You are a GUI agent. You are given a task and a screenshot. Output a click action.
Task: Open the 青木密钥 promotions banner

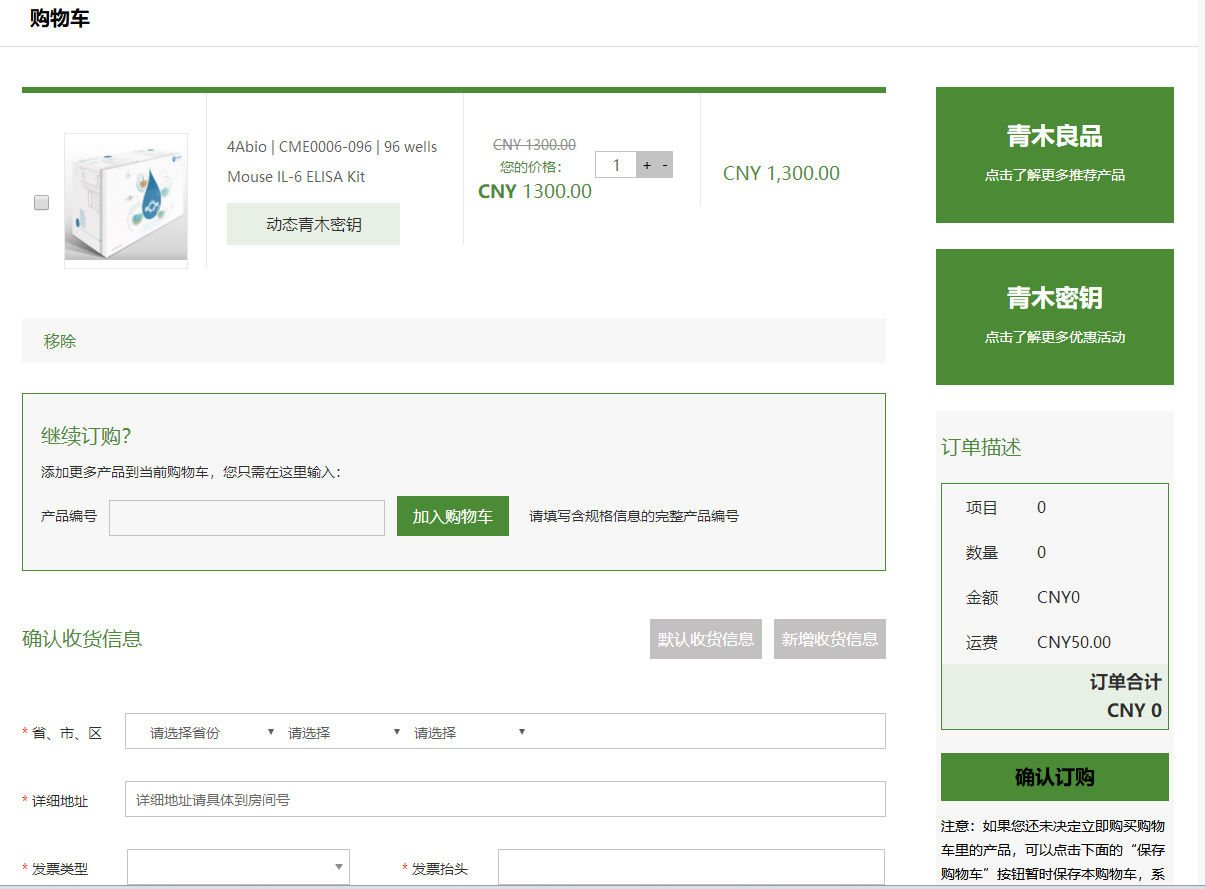pos(1054,316)
